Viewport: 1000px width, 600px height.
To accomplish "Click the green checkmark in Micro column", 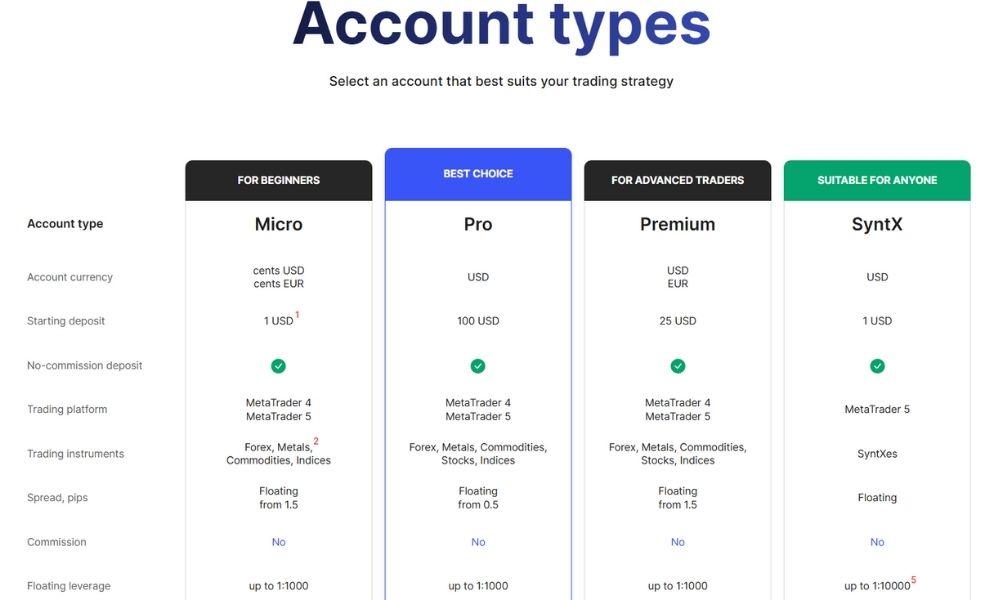I will [x=278, y=366].
